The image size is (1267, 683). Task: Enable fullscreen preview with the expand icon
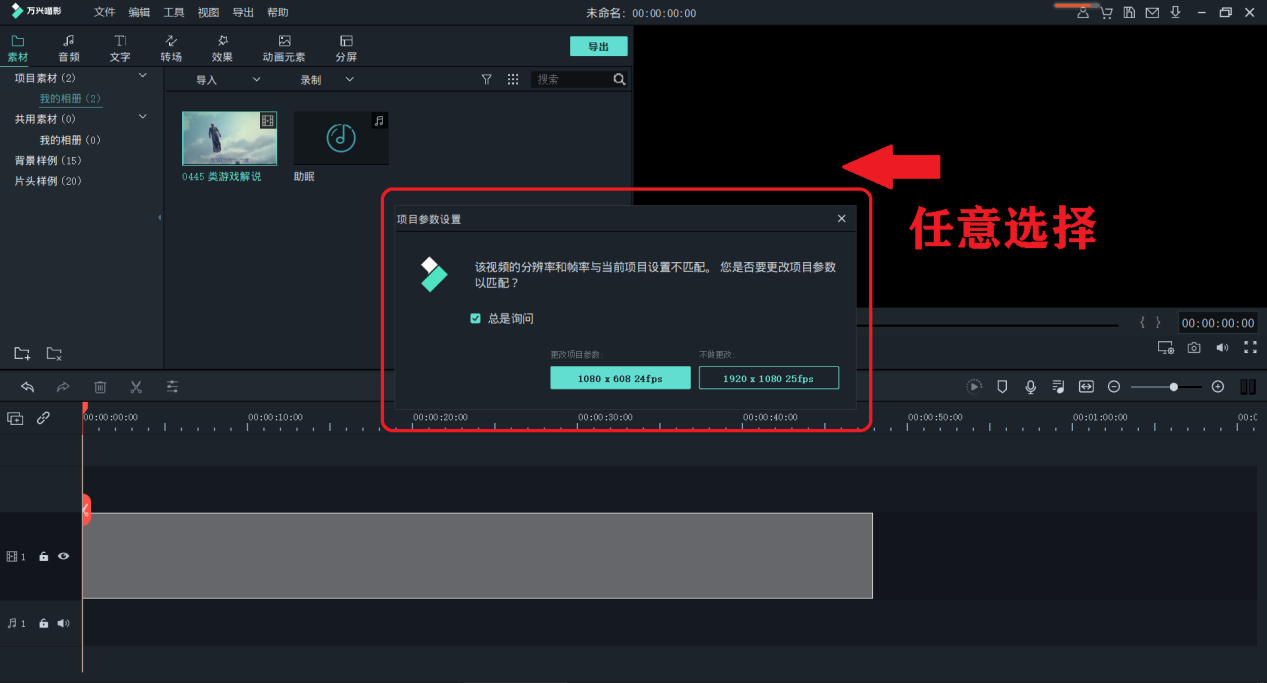1250,347
